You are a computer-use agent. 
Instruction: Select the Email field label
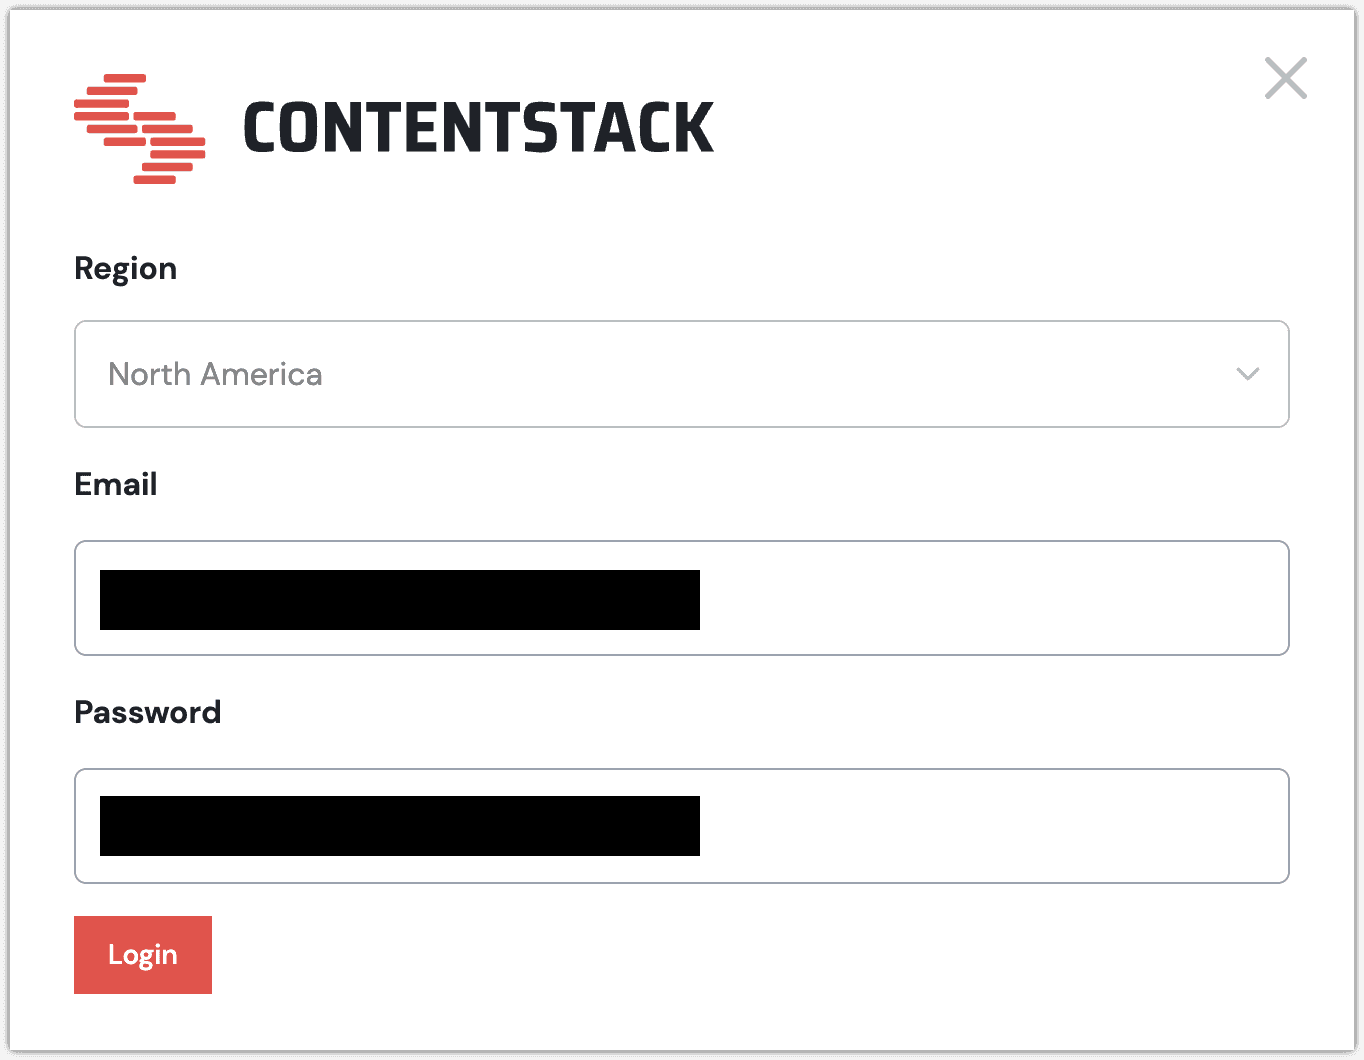[115, 484]
